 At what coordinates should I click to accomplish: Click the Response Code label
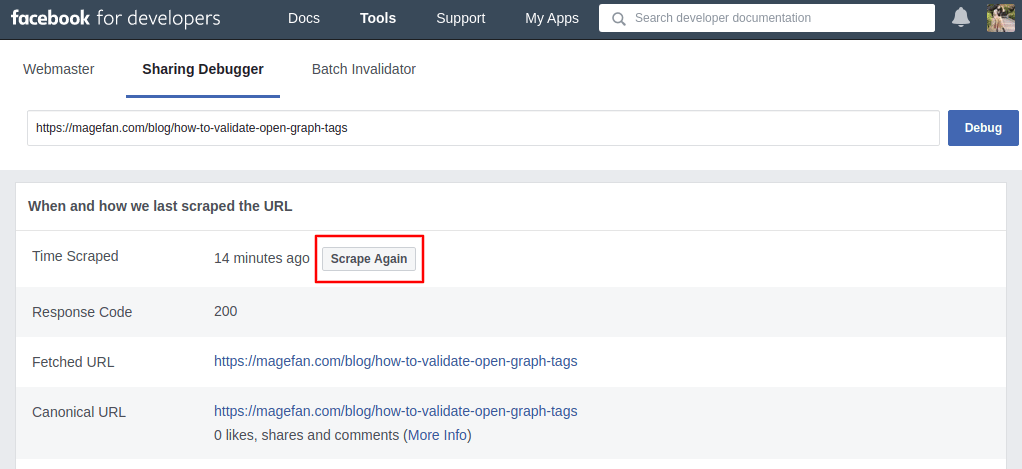[x=82, y=312]
